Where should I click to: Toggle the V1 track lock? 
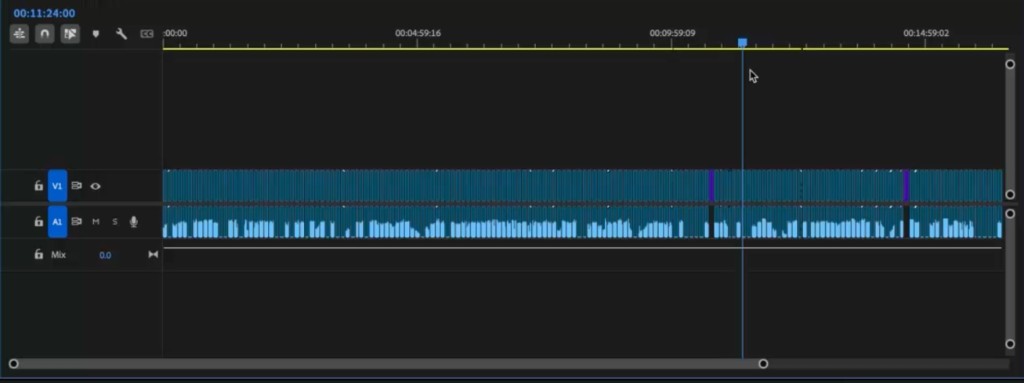39,186
